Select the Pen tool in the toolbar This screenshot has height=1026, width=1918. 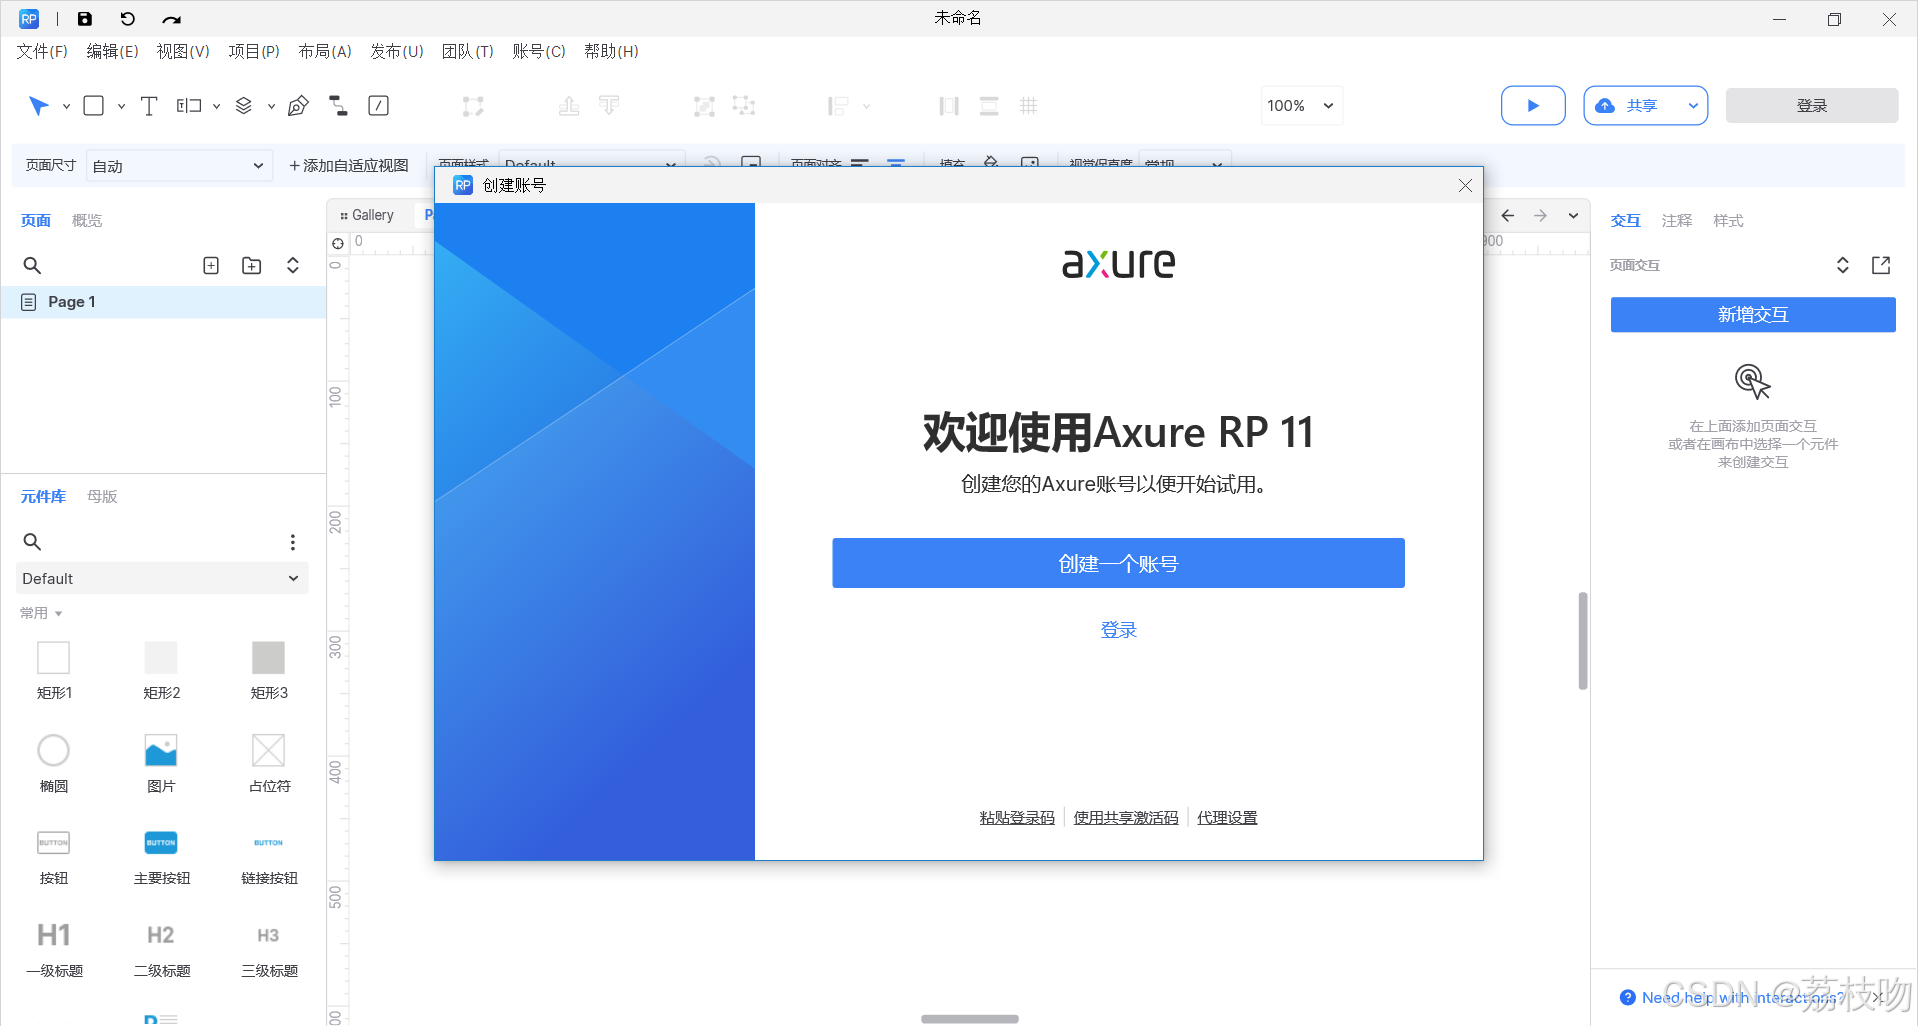click(x=298, y=105)
